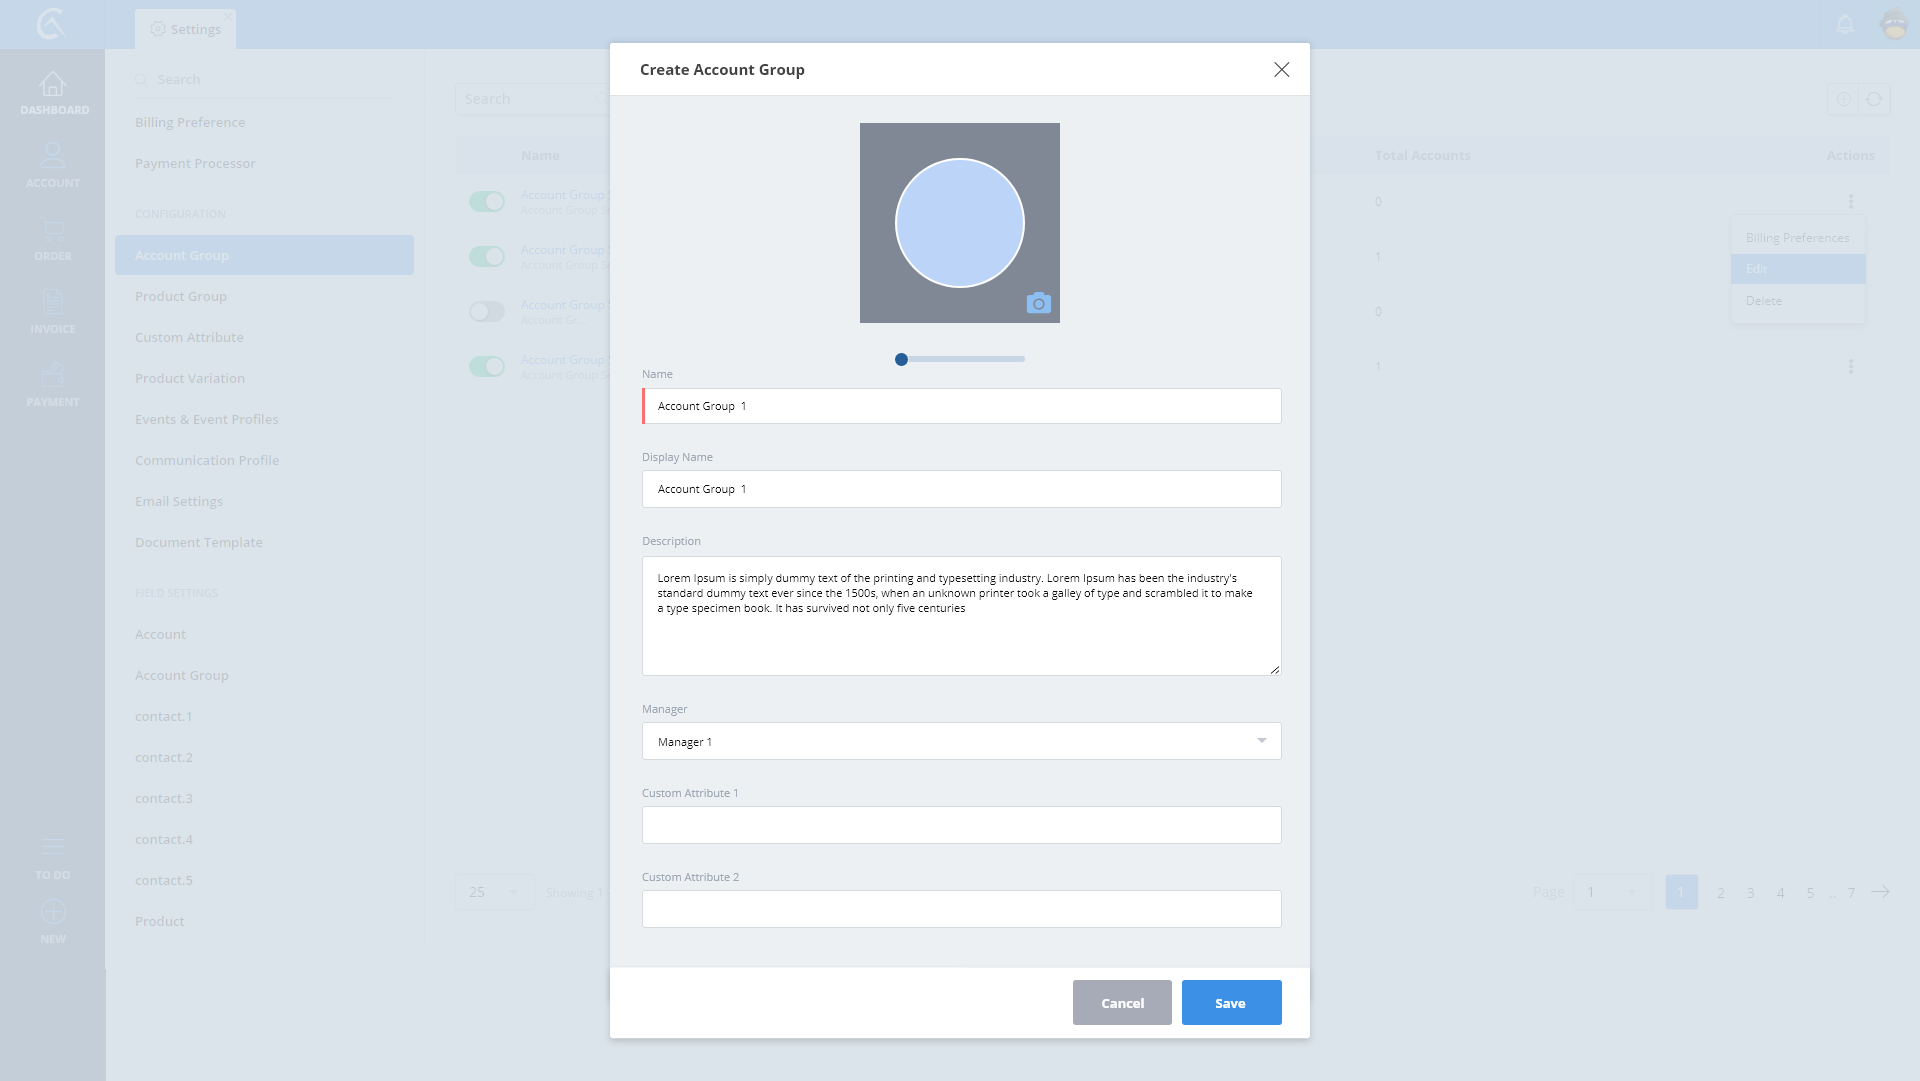This screenshot has height=1081, width=1920.
Task: Enable the third account group toggle
Action: (487, 312)
